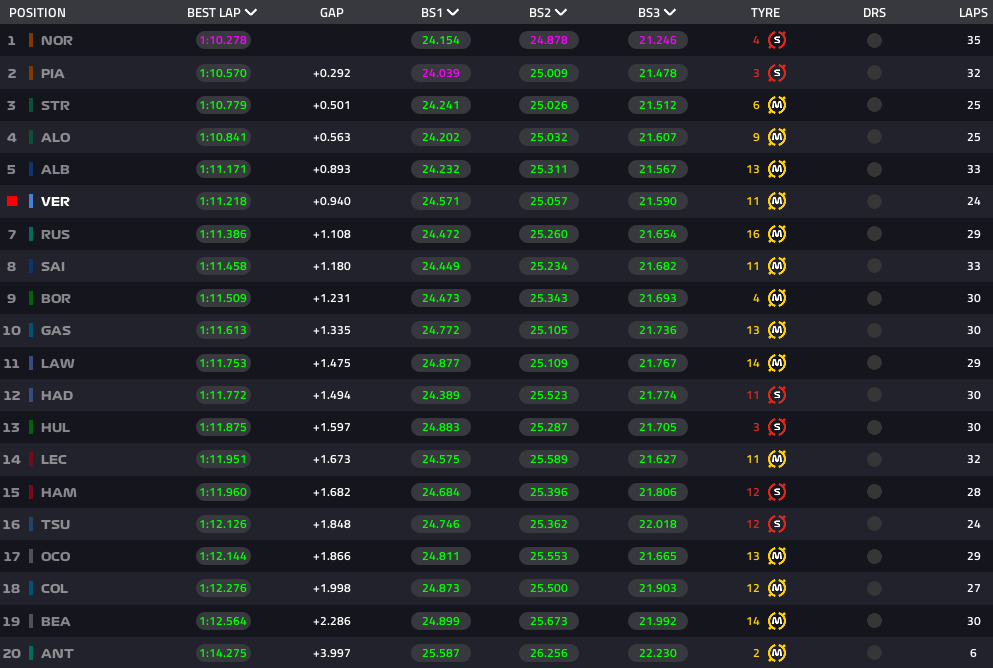Click the soft tyre icon in Hadjar's row
Viewport: 993px width, 668px height.
coord(777,395)
